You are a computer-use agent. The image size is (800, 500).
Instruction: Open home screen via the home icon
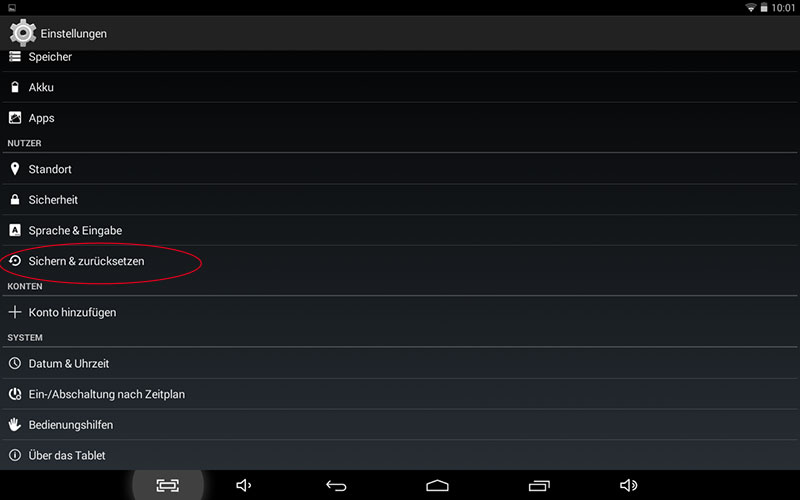pos(437,485)
